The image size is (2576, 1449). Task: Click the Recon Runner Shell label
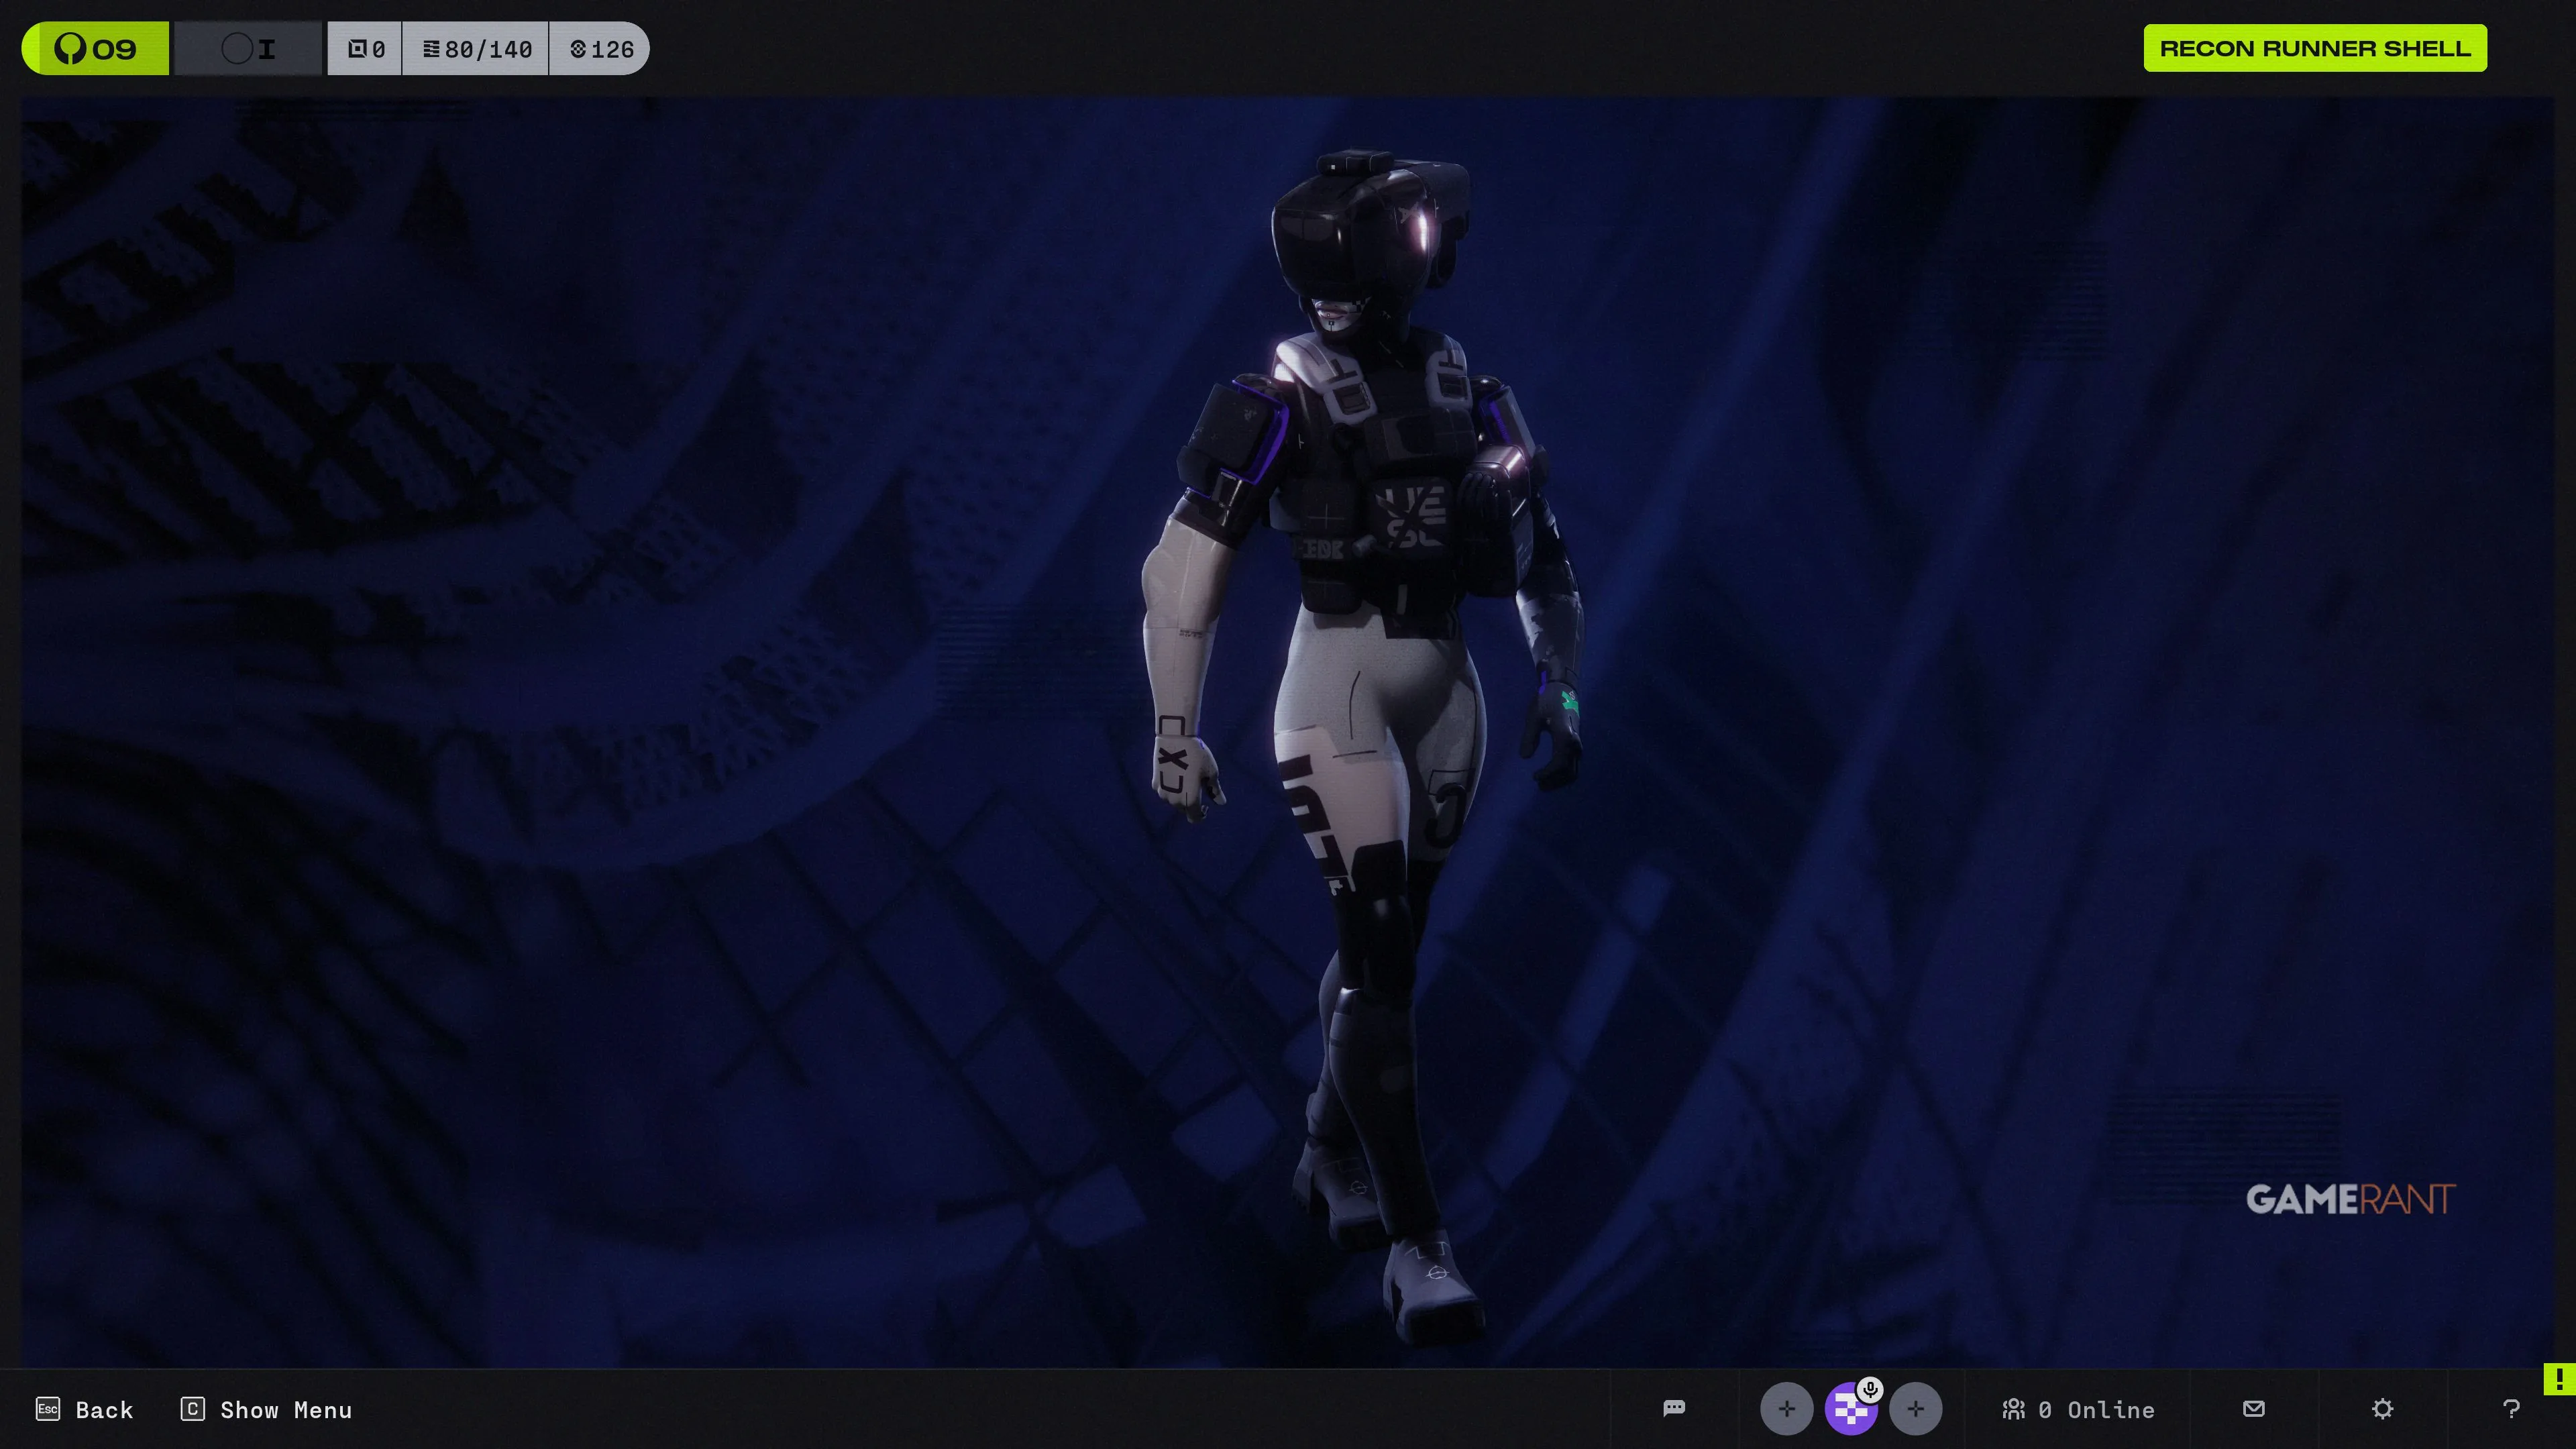(x=2314, y=49)
